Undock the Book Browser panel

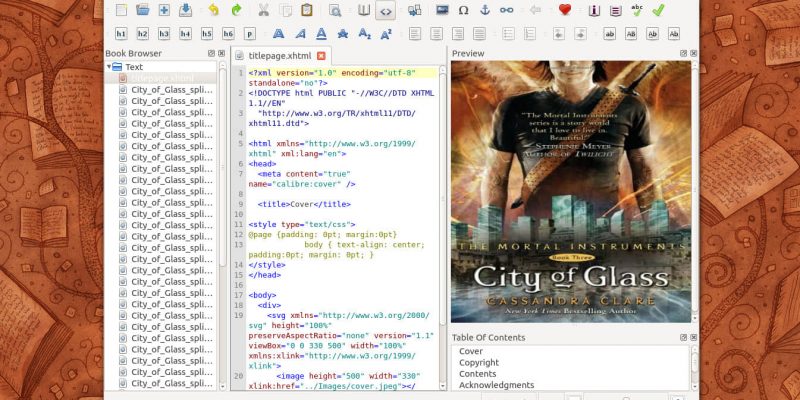coord(211,53)
